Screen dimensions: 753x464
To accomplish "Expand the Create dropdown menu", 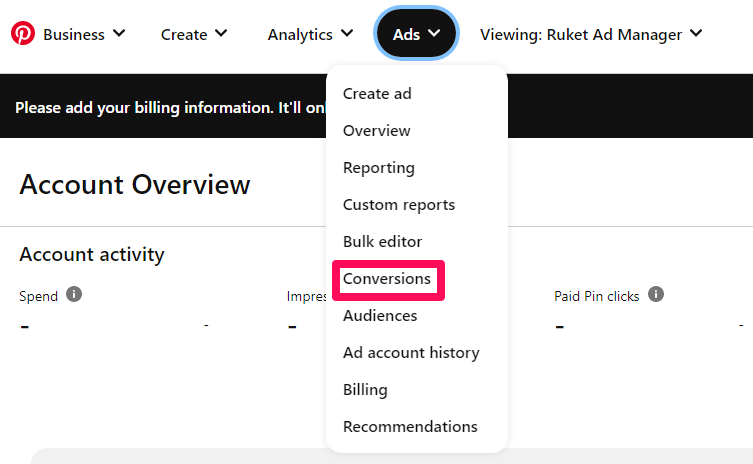I will tap(194, 34).
